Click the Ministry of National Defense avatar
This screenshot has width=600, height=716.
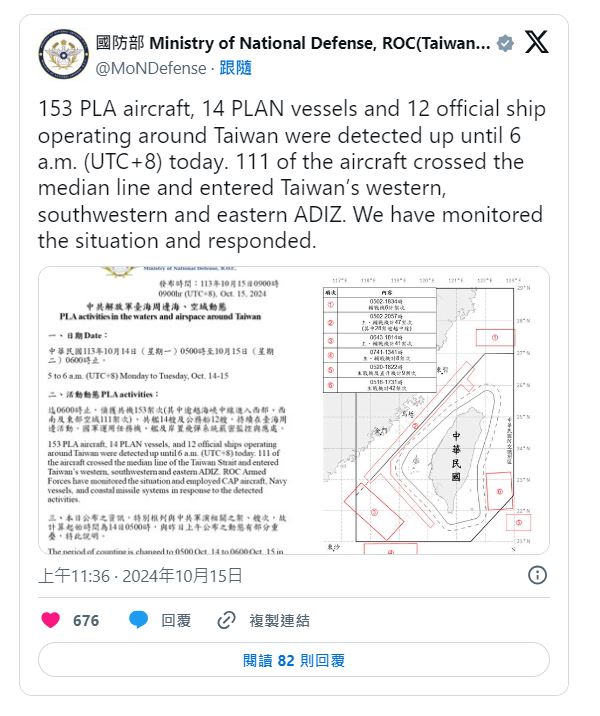tap(63, 55)
